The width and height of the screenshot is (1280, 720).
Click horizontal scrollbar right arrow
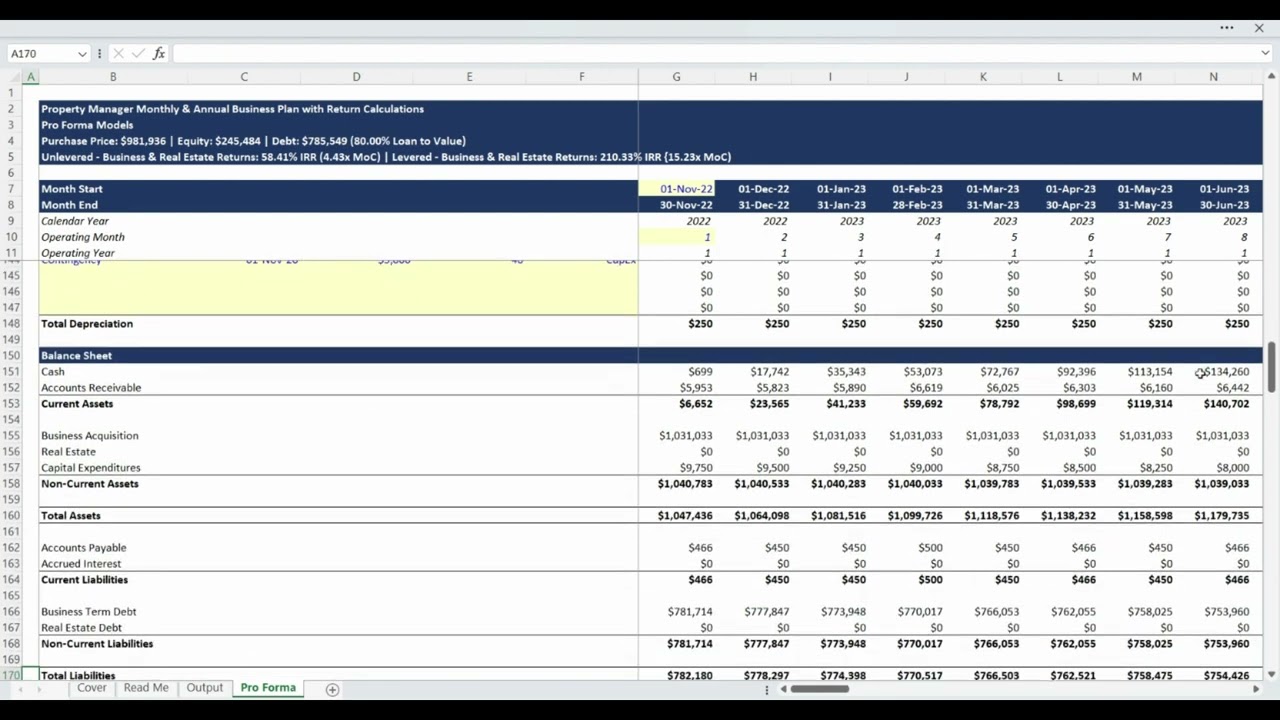(1257, 689)
